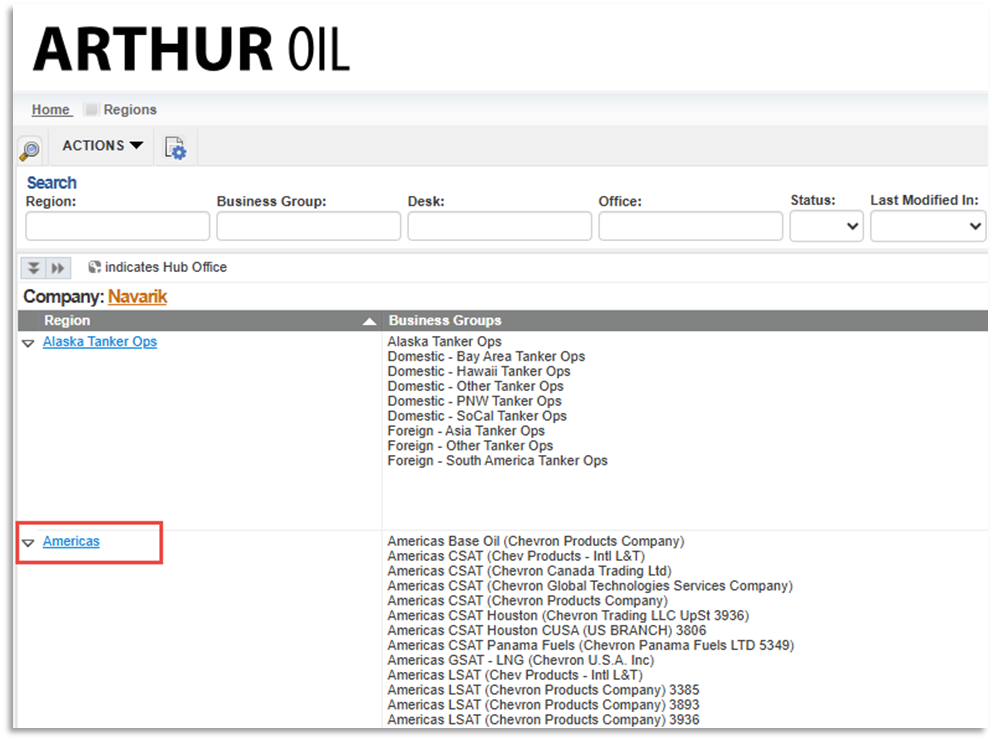Image resolution: width=992 pixels, height=741 pixels.
Task: Click the expand all double-arrow down icon
Action: tap(34, 268)
